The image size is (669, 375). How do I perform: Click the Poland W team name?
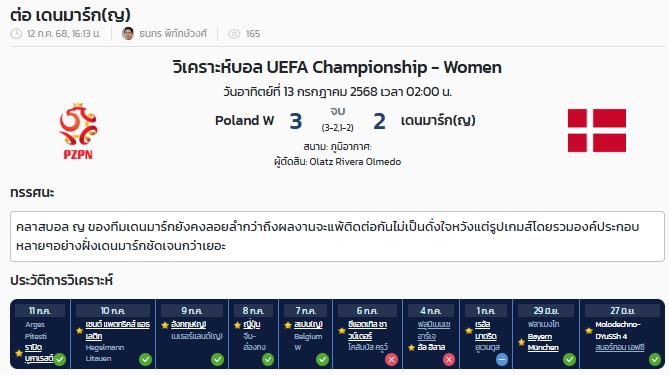coord(244,121)
